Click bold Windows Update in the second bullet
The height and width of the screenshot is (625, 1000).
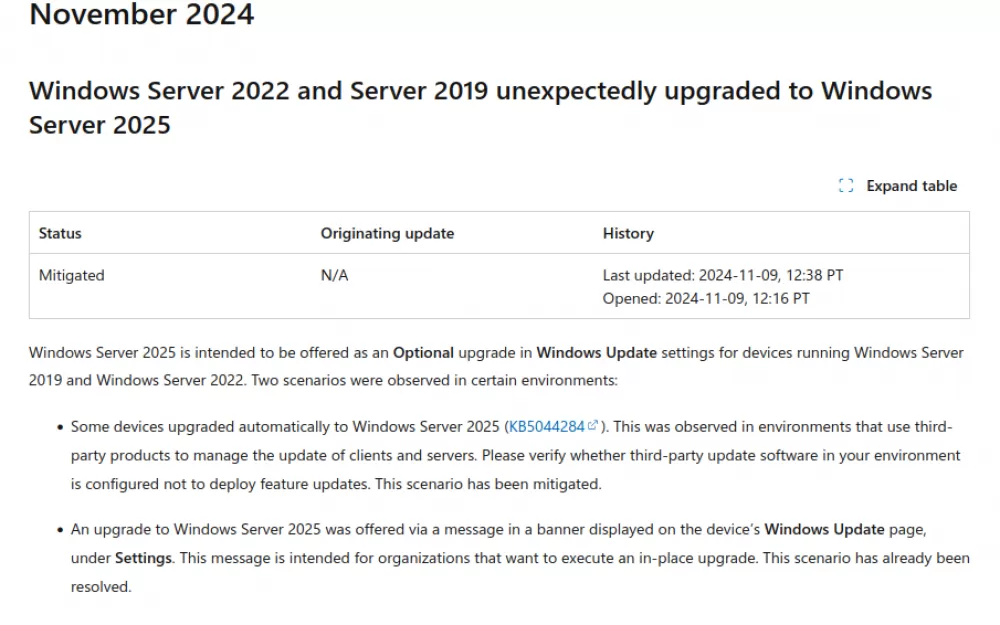[x=824, y=529]
